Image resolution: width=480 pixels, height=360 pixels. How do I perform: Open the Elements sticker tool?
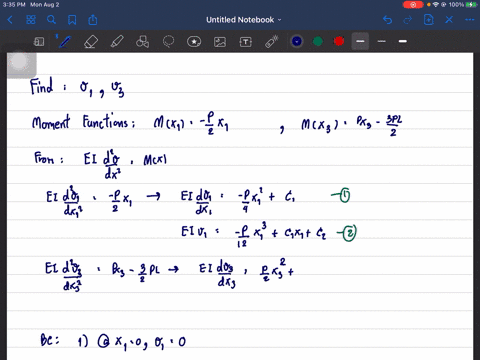[x=194, y=42]
